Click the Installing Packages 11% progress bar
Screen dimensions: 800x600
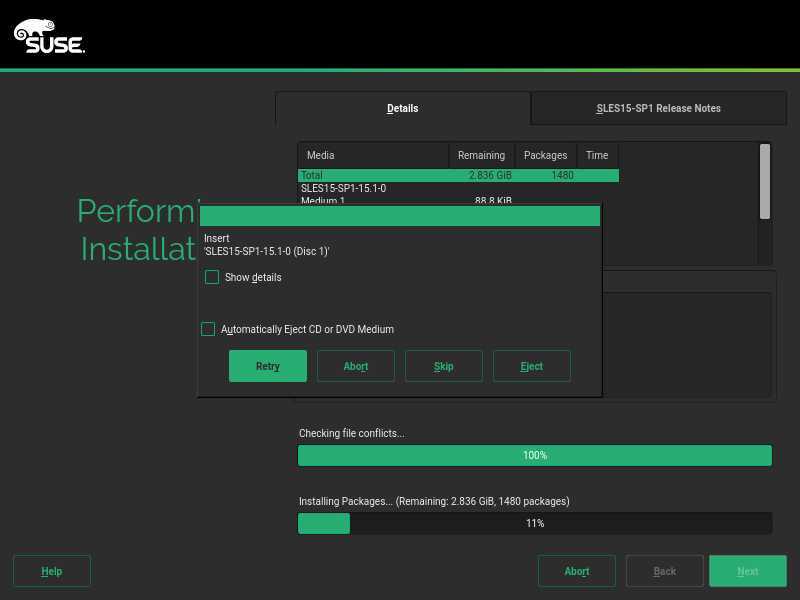tap(535, 523)
